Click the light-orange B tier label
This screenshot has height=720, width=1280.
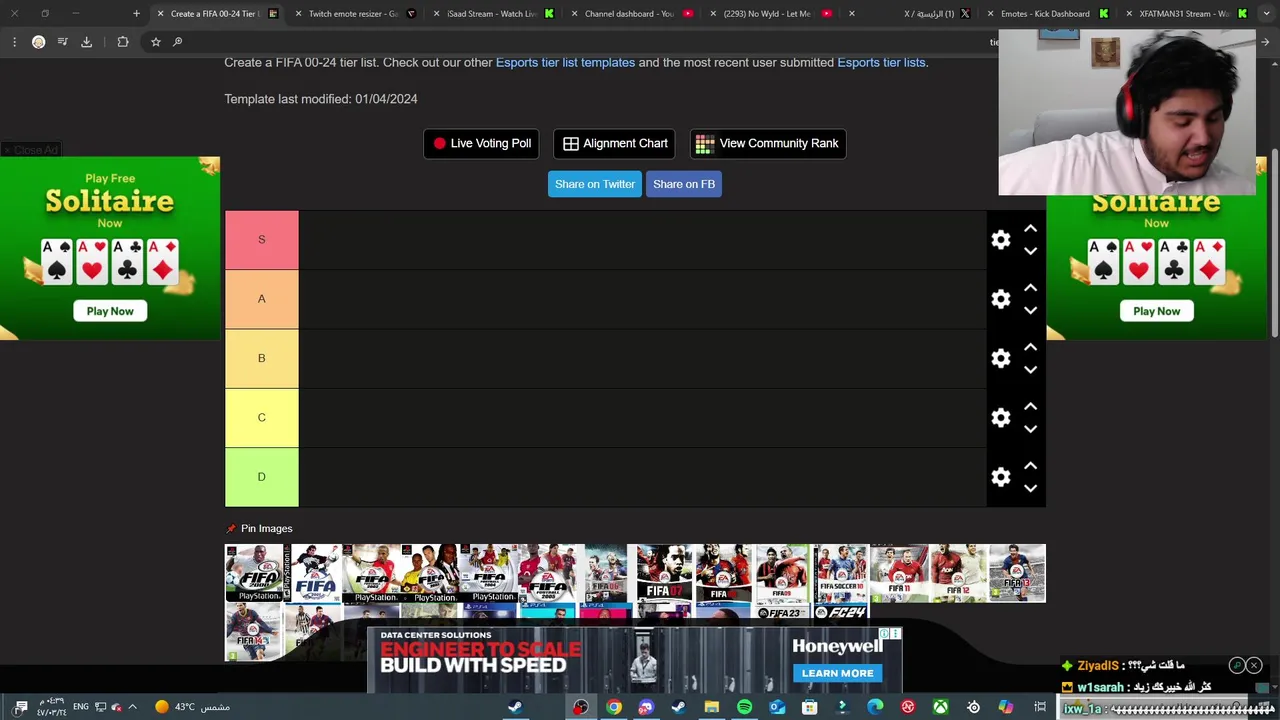(x=262, y=358)
